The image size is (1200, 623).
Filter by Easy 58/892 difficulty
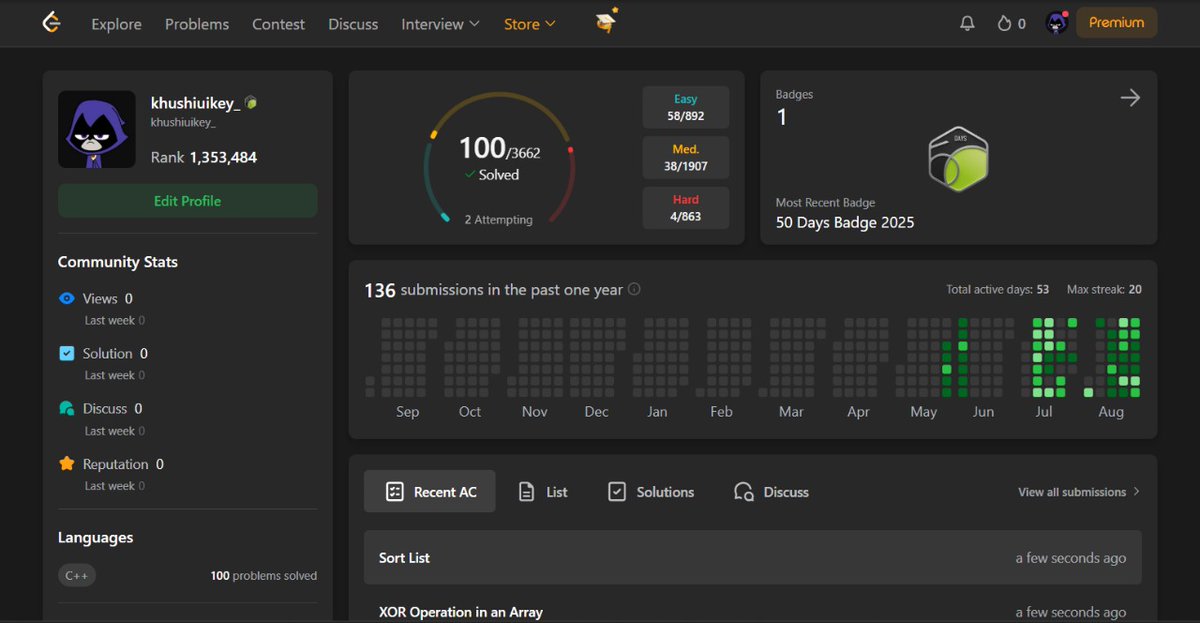point(686,107)
